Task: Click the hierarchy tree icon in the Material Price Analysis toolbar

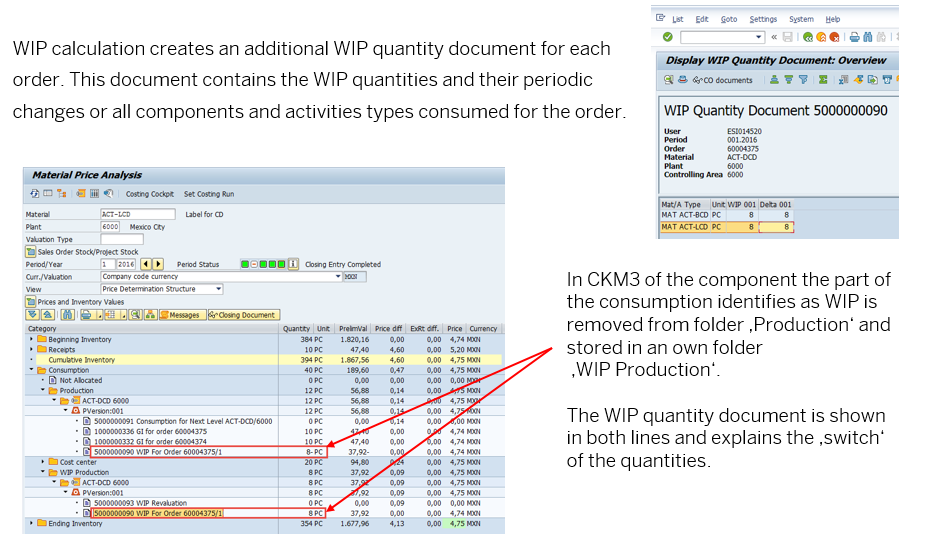Action: [62, 194]
